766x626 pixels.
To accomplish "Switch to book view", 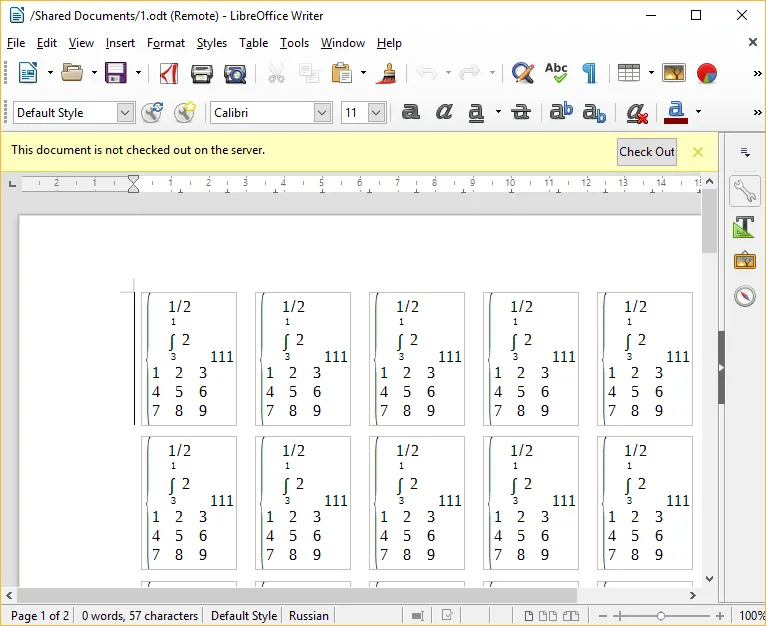I will 571,616.
